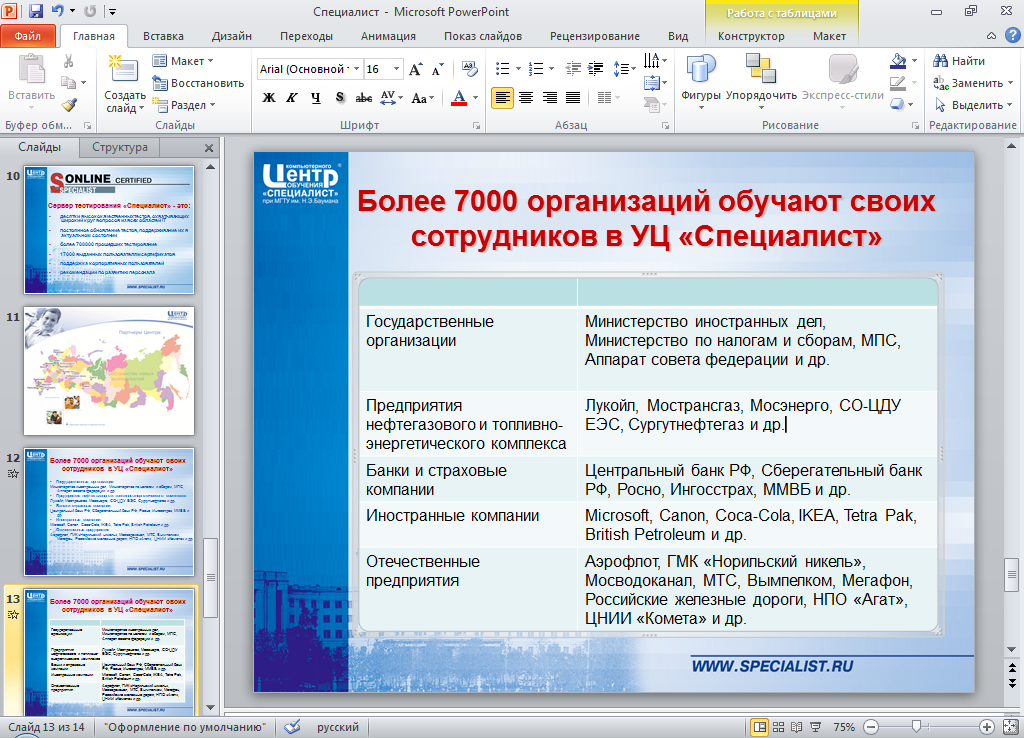Click the Shape Fill paint bucket icon
1024x738 pixels.
click(x=898, y=61)
